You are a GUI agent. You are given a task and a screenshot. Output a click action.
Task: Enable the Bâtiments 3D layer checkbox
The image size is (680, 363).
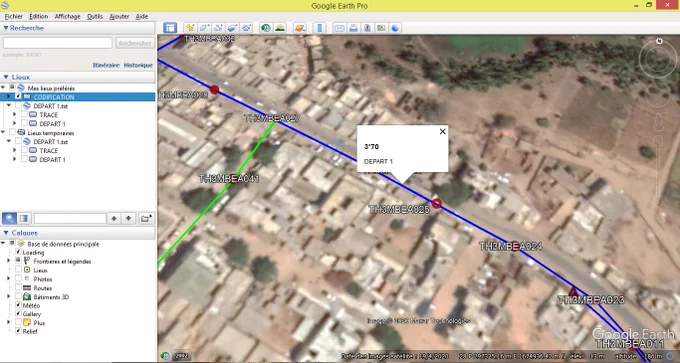click(x=18, y=297)
